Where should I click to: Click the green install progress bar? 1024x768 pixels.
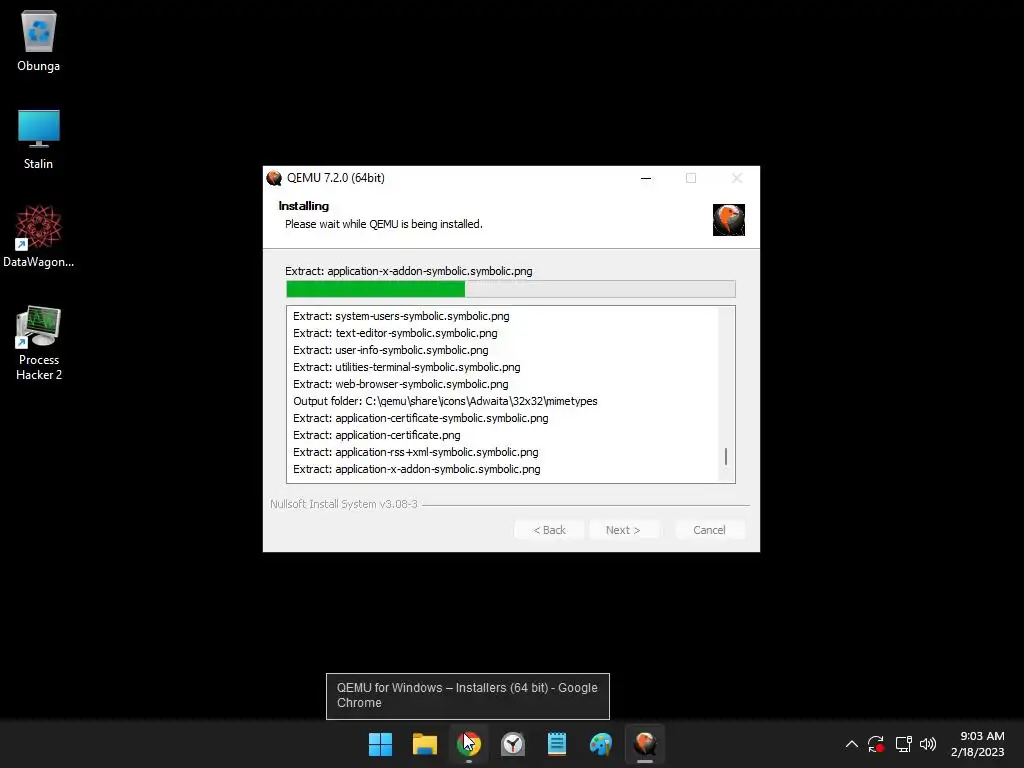tap(511, 289)
